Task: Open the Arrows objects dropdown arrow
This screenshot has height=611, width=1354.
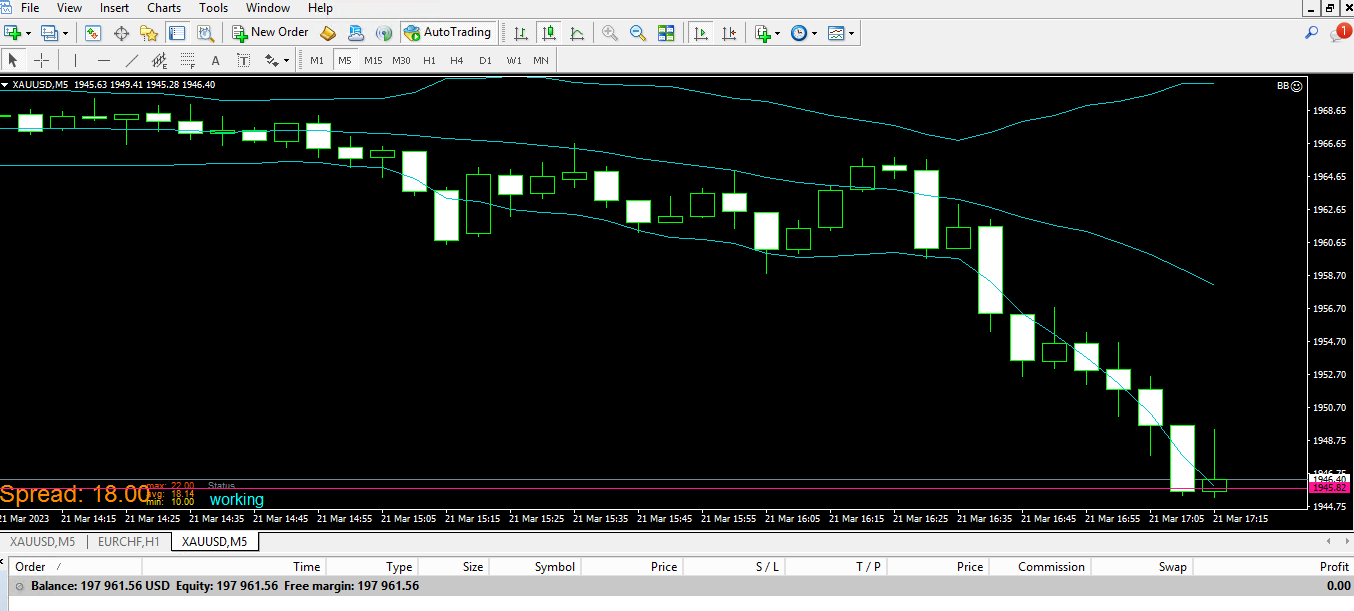Action: coord(286,60)
